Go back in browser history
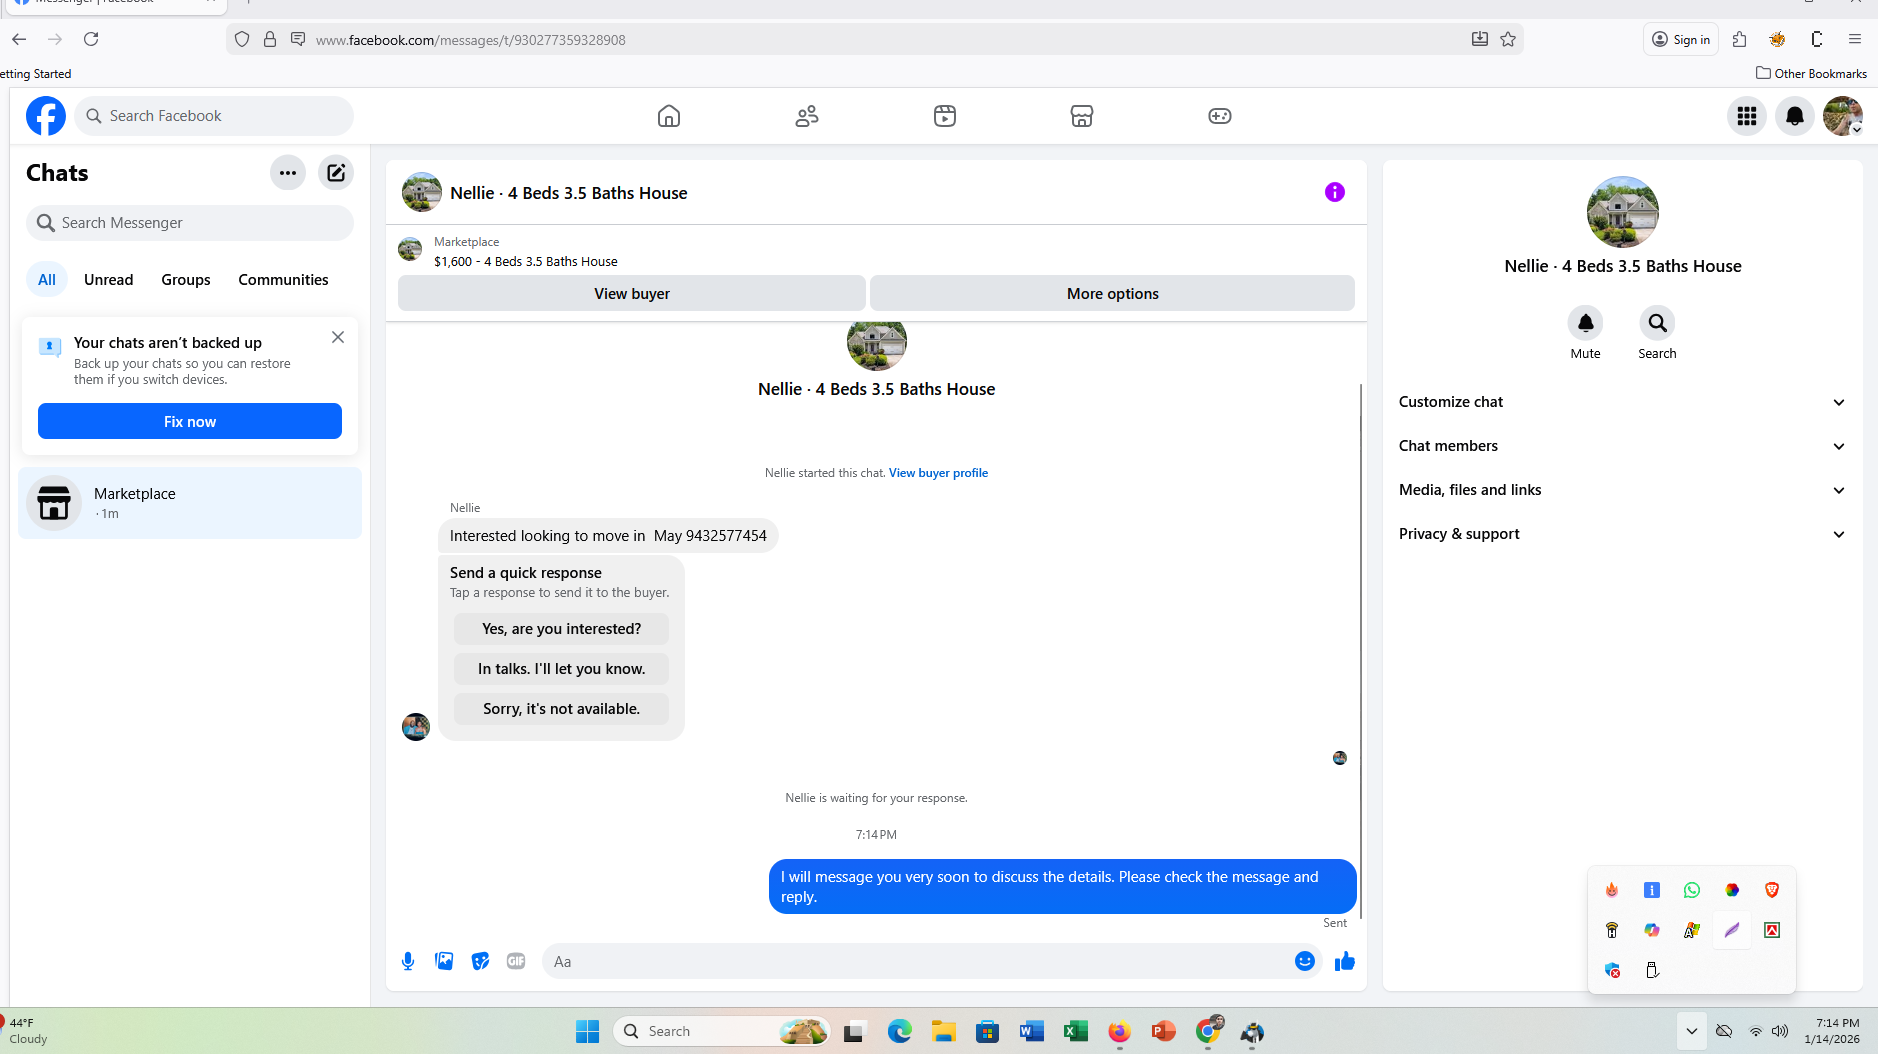Image resolution: width=1878 pixels, height=1054 pixels. coord(19,39)
